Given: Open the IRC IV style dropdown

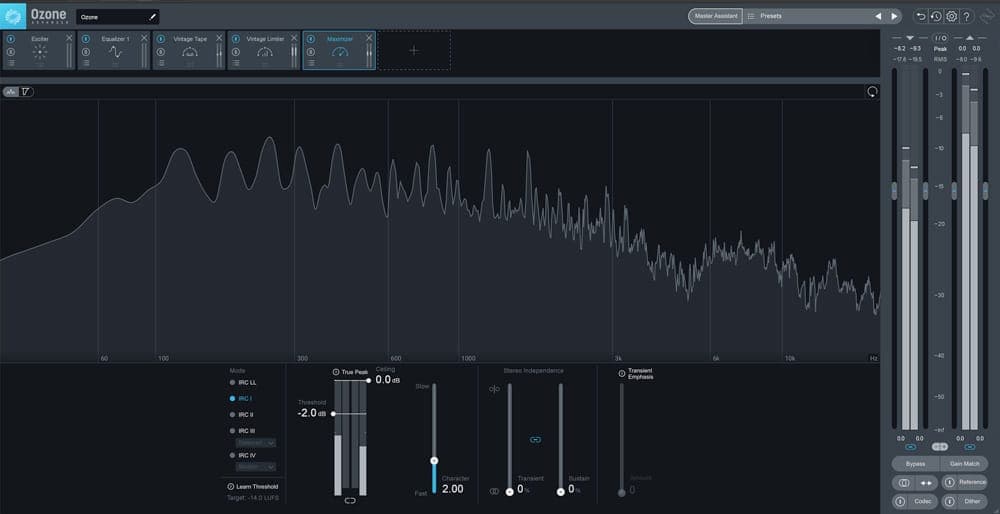Looking at the screenshot, I should tap(256, 467).
